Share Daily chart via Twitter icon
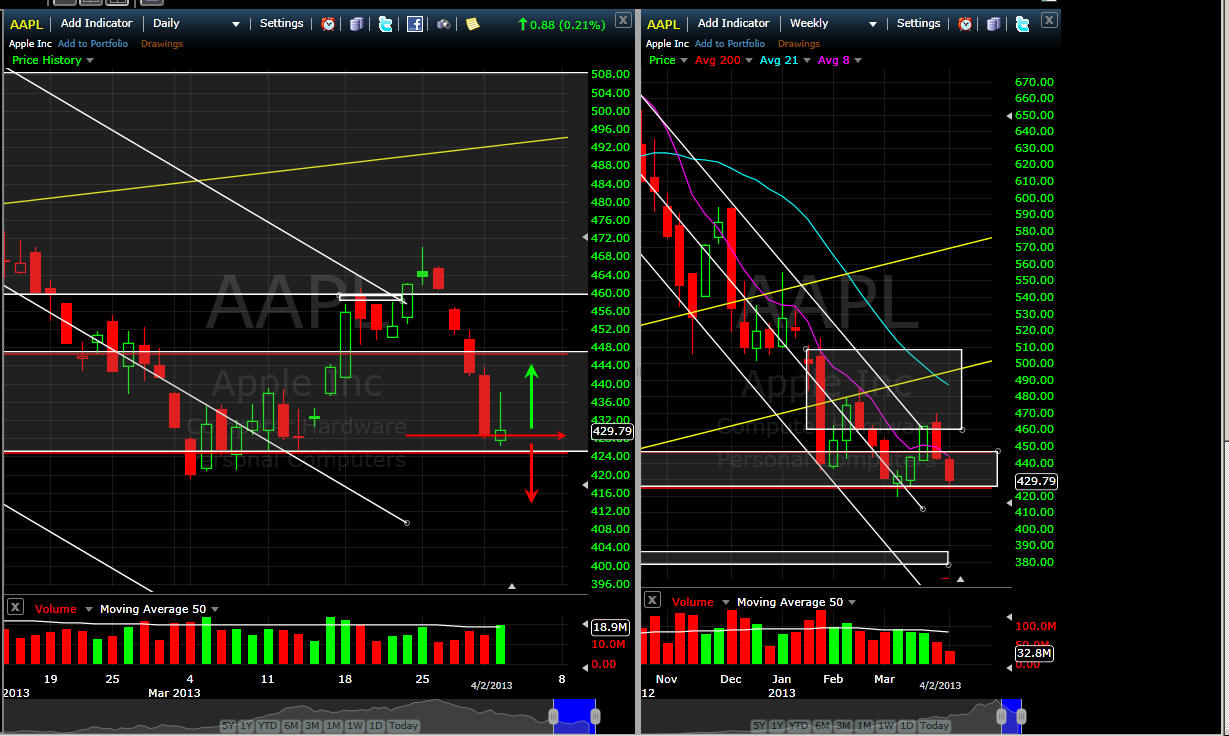 click(x=385, y=24)
